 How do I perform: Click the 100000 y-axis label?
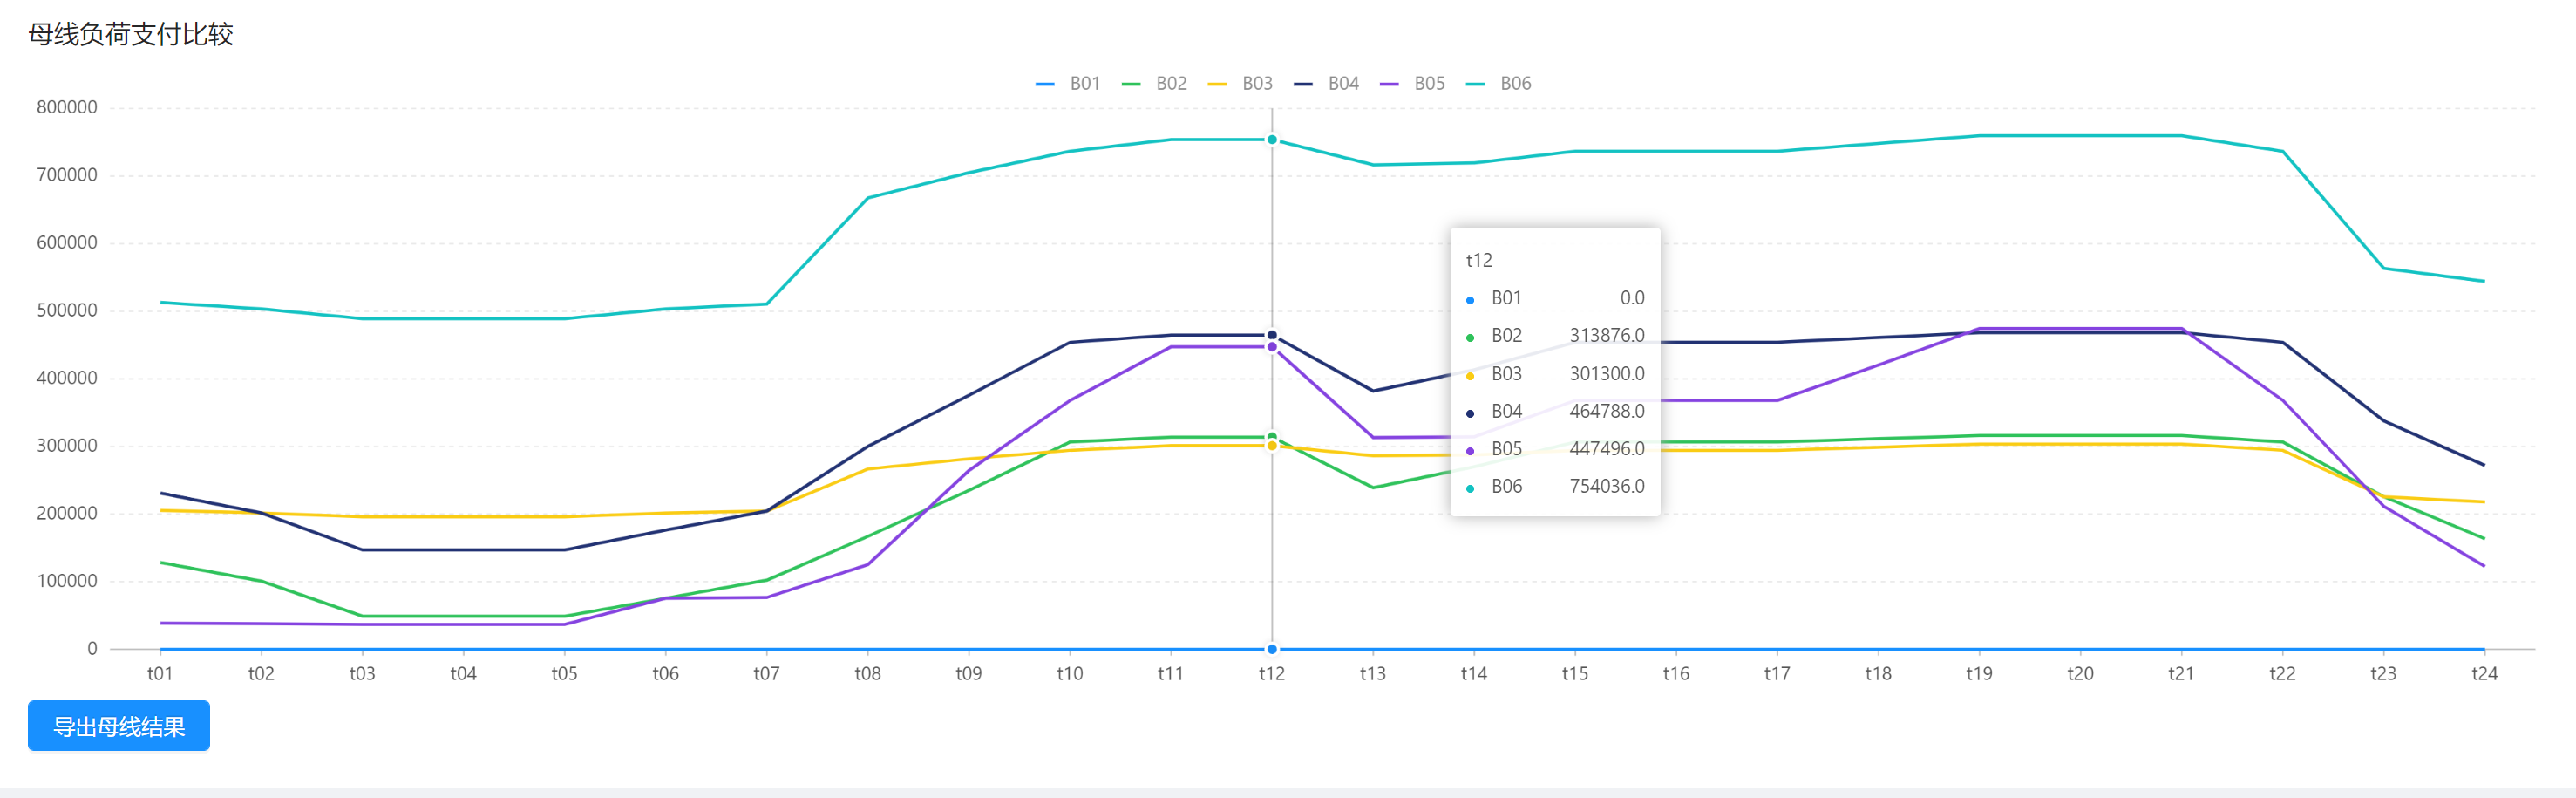click(67, 581)
